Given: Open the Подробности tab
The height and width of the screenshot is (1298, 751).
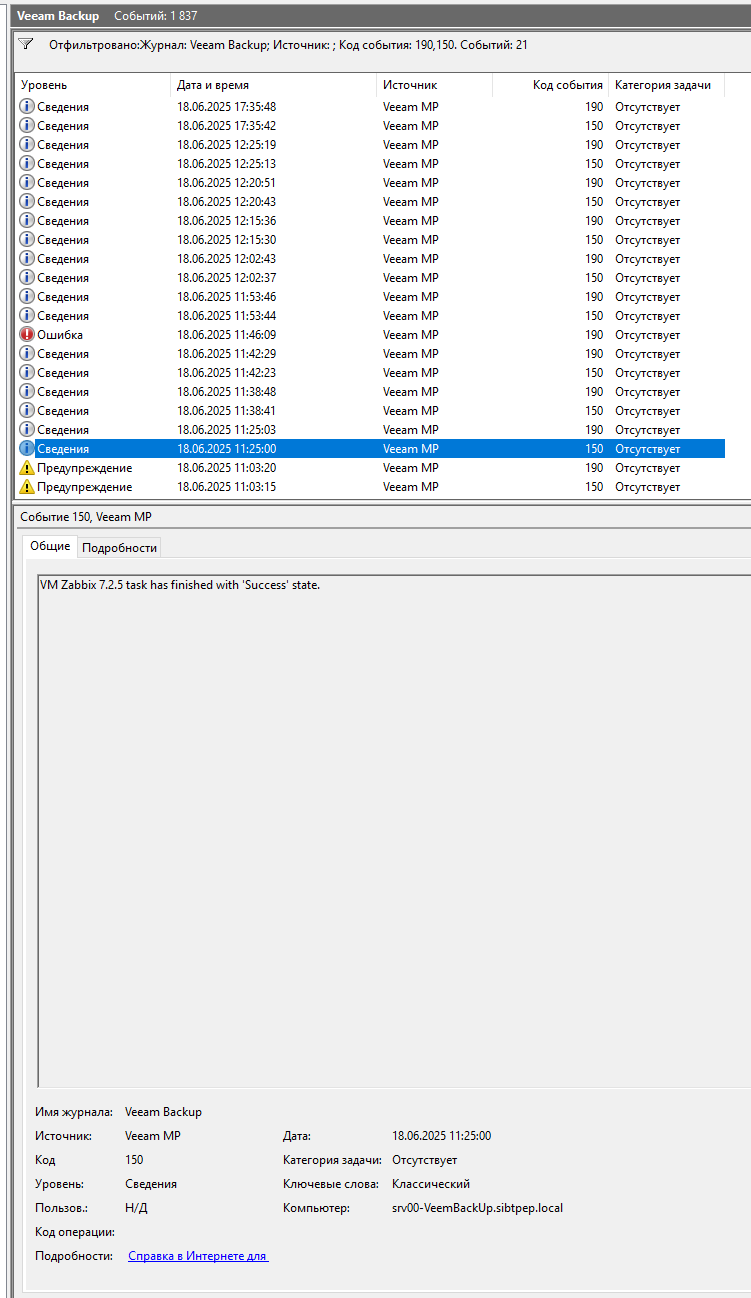Looking at the screenshot, I should point(119,547).
